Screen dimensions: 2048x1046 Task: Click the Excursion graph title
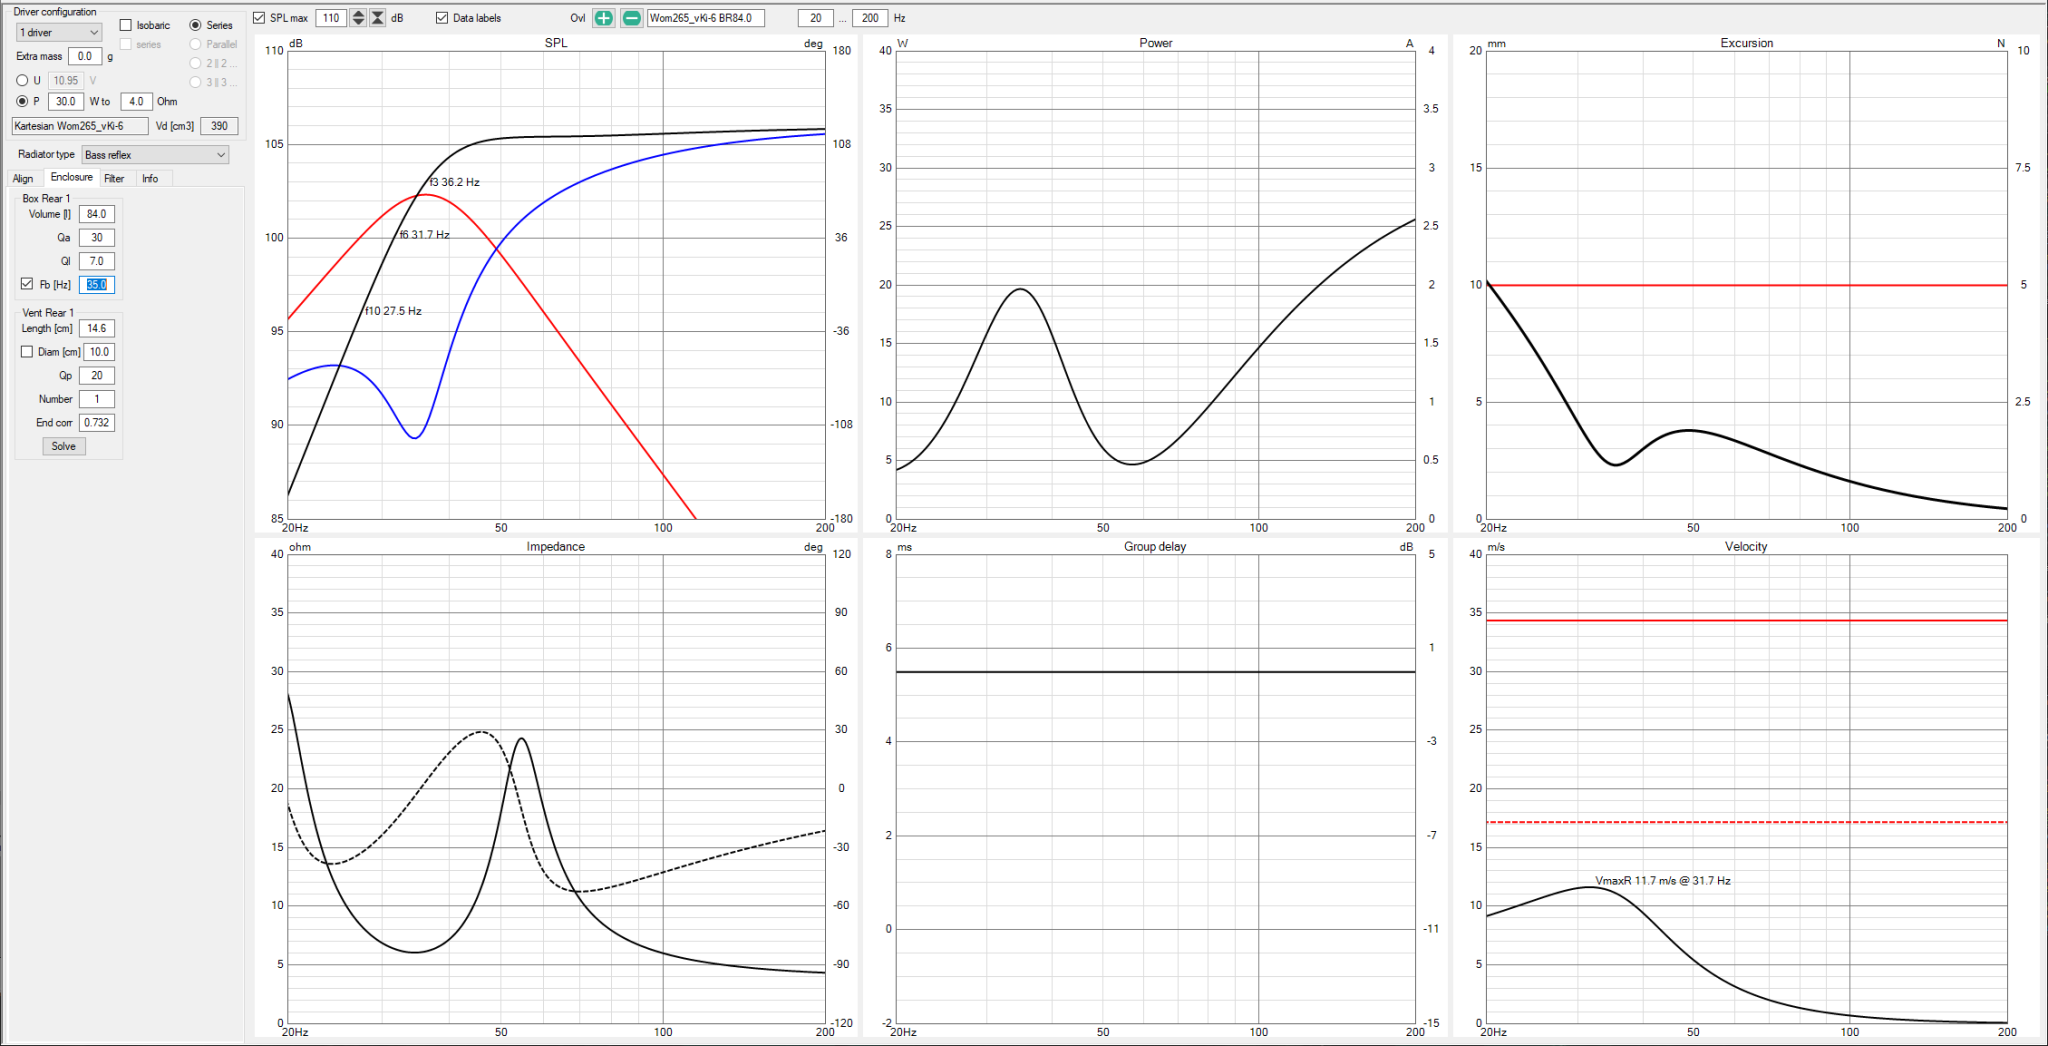click(1747, 43)
